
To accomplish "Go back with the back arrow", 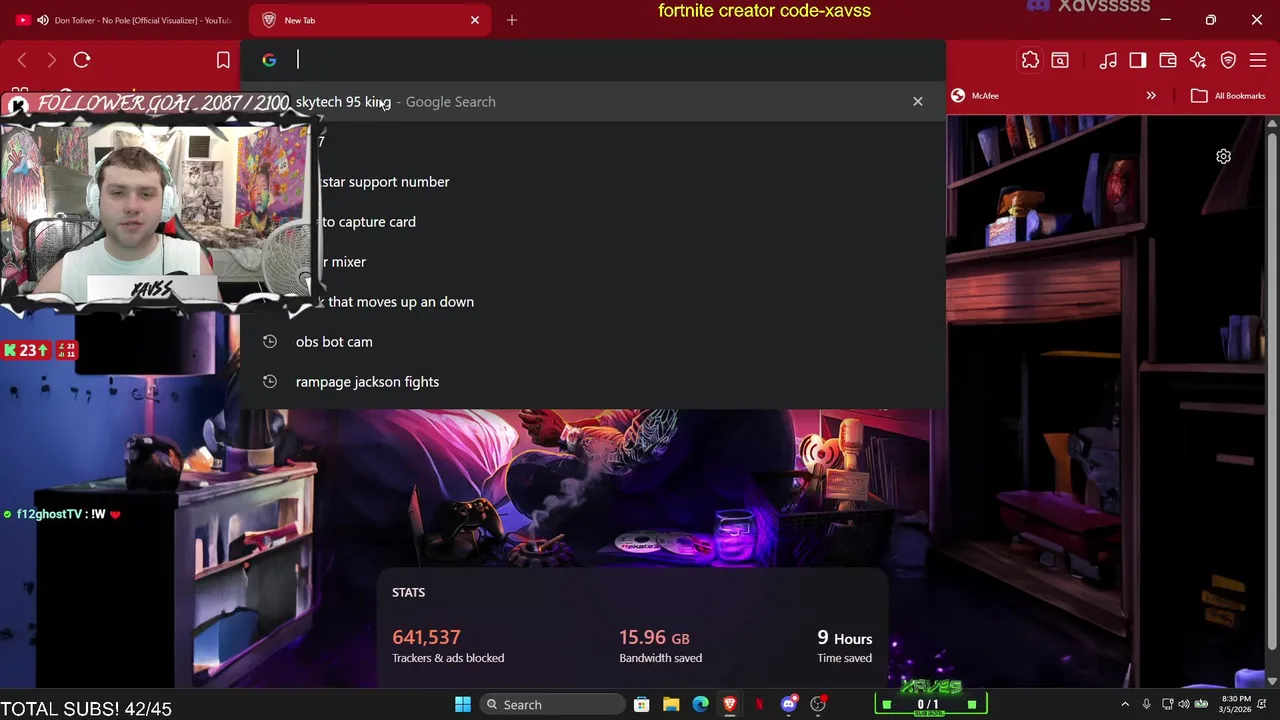I will [22, 61].
